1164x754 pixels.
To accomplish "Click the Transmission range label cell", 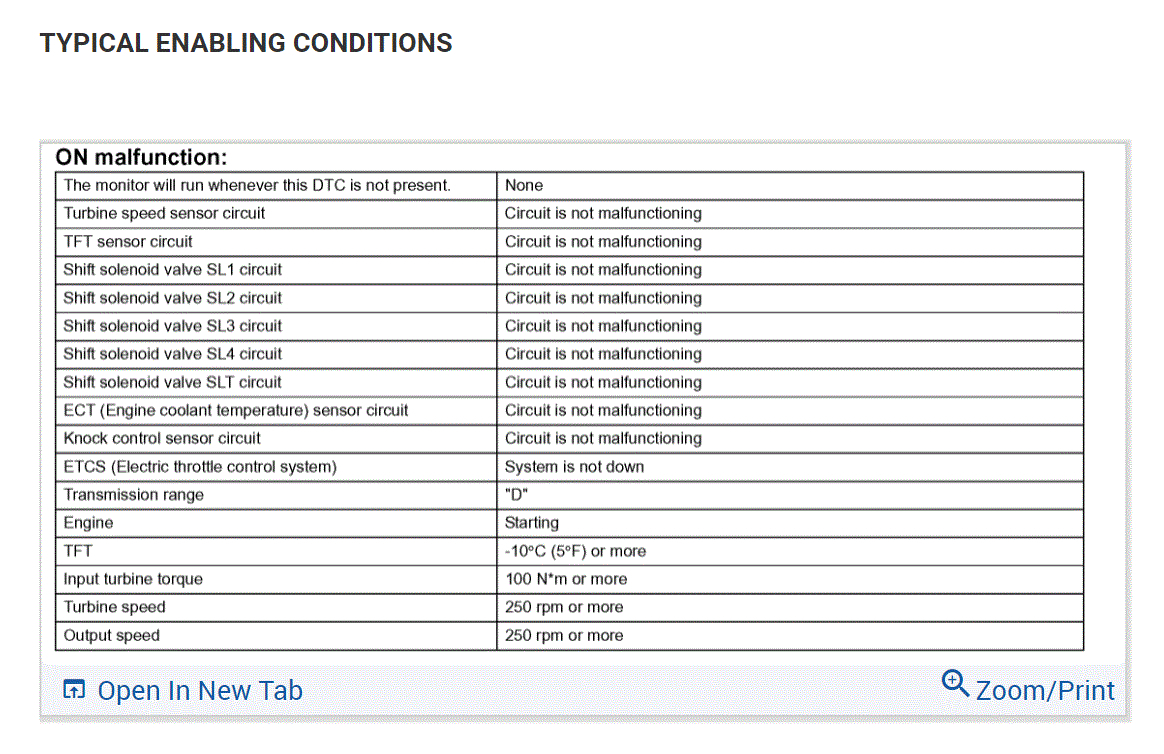I will pyautogui.click(x=133, y=495).
